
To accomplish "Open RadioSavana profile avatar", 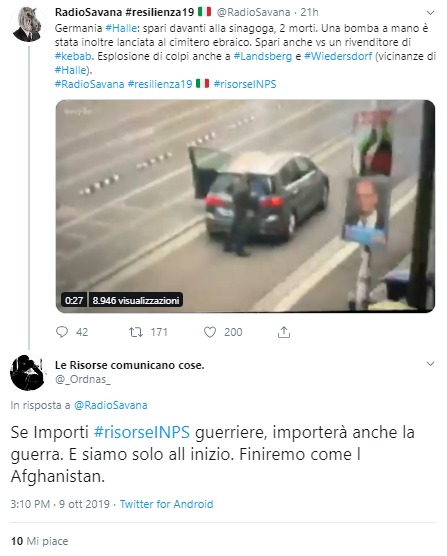I will pos(28,24).
